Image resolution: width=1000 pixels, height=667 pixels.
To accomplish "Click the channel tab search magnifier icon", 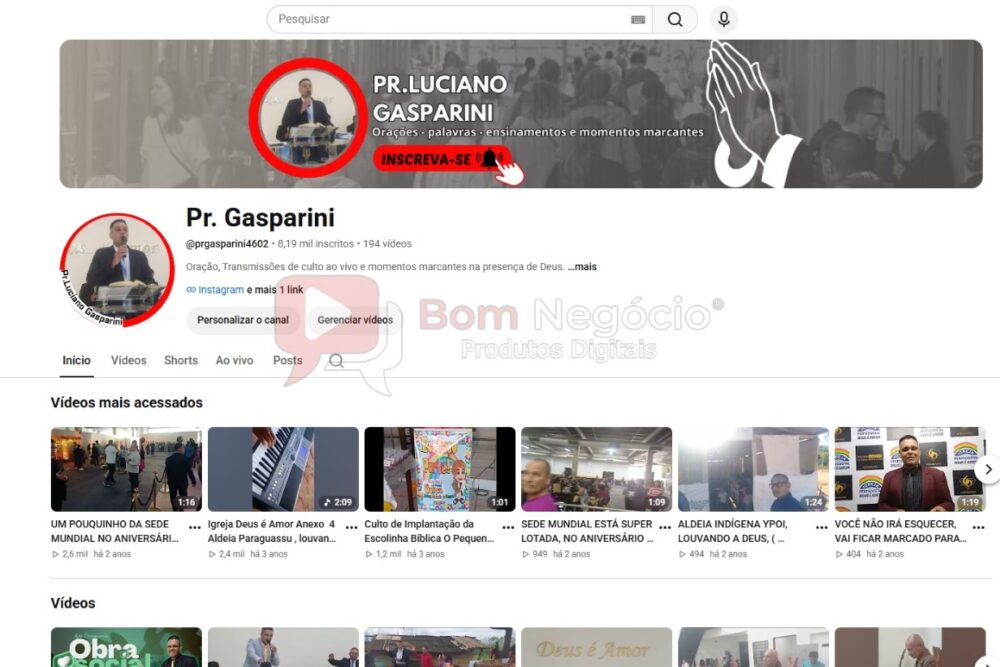I will (x=336, y=361).
